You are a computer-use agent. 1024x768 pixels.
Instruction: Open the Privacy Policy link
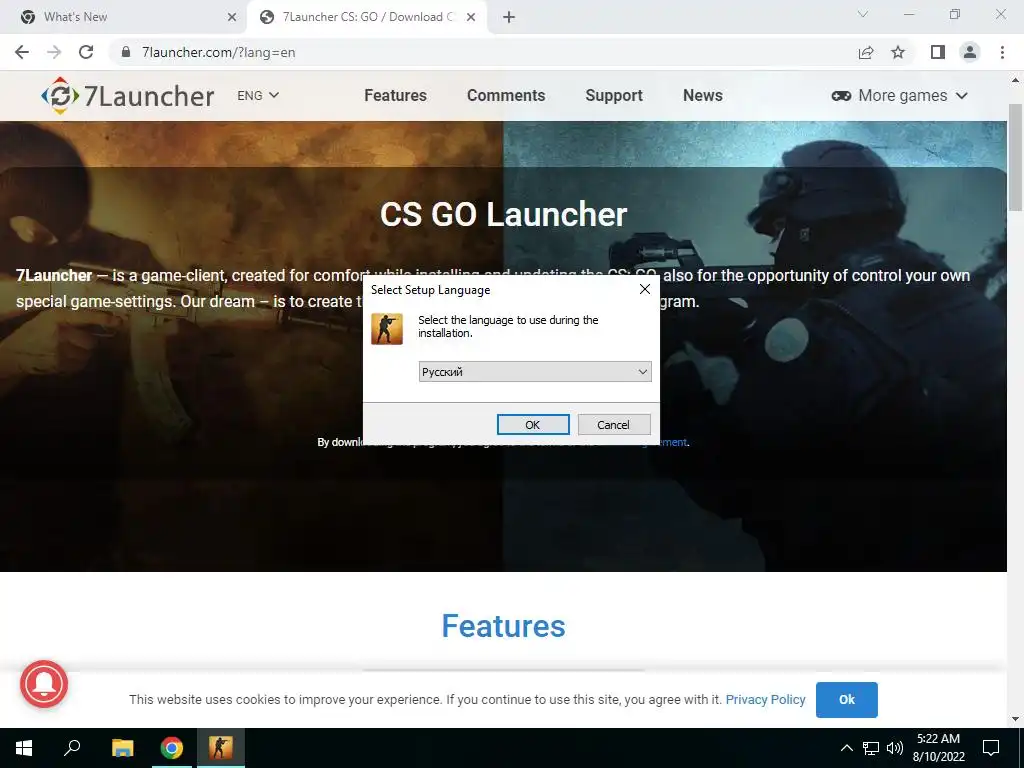(765, 699)
